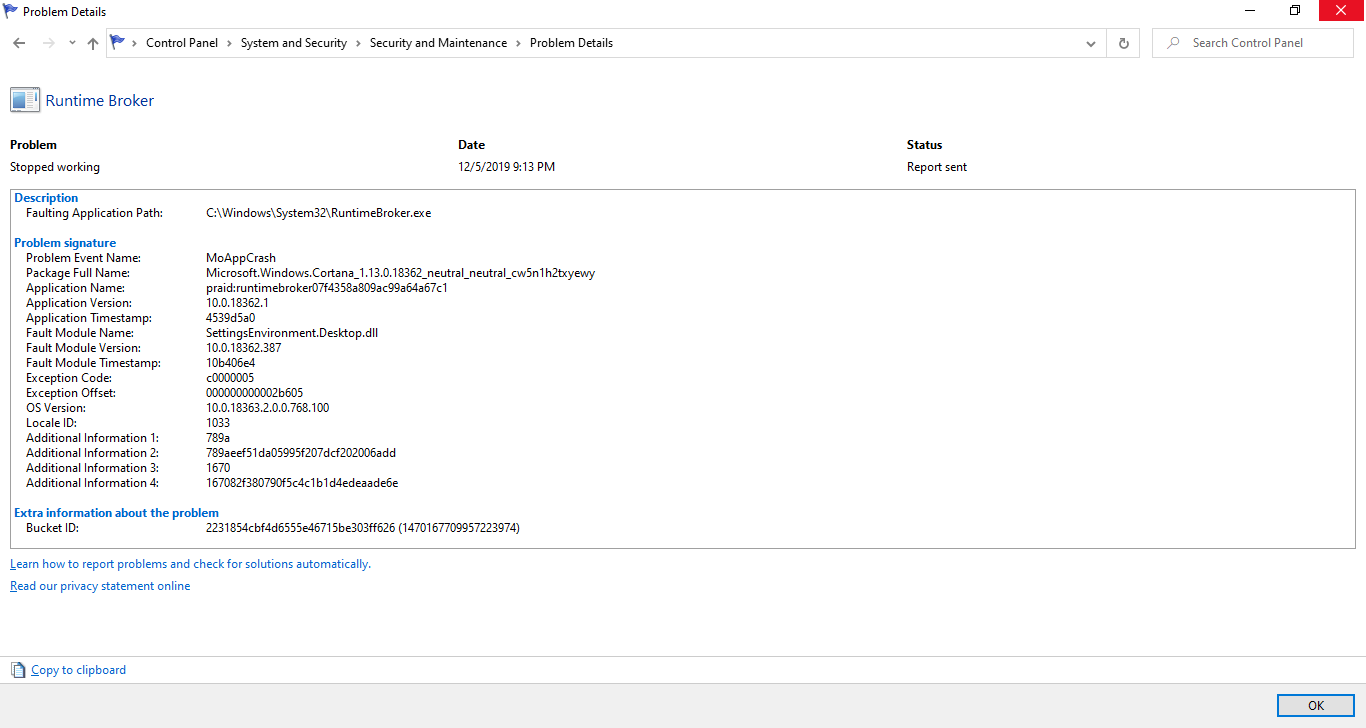Image resolution: width=1366 pixels, height=728 pixels.
Task: Open System and Security breadcrumb
Action: point(294,43)
